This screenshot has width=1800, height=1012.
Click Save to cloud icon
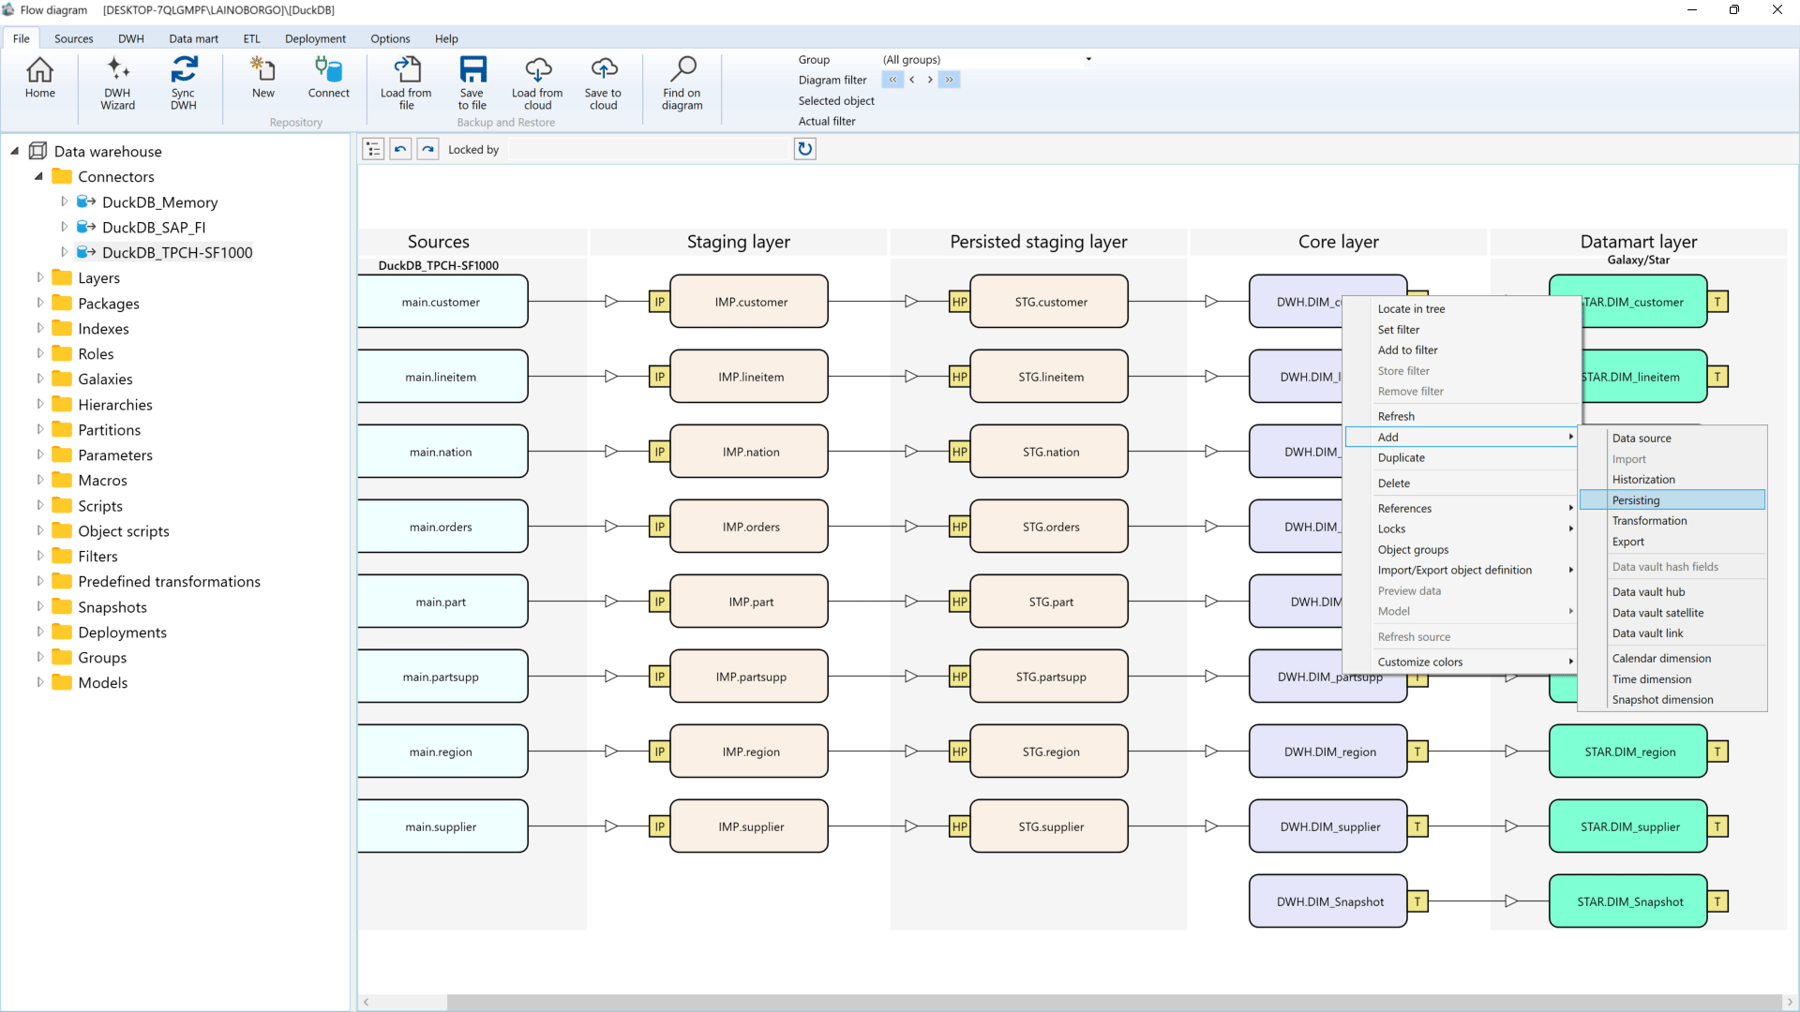tap(603, 83)
